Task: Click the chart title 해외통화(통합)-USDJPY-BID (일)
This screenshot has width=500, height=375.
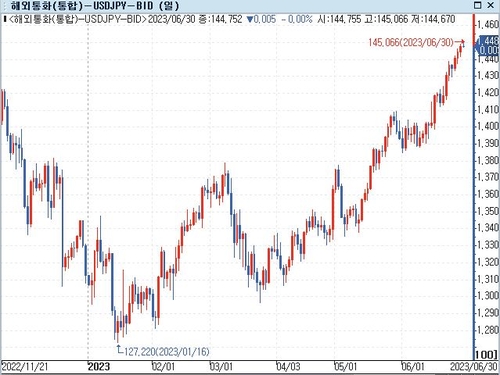Action: tap(95, 6)
